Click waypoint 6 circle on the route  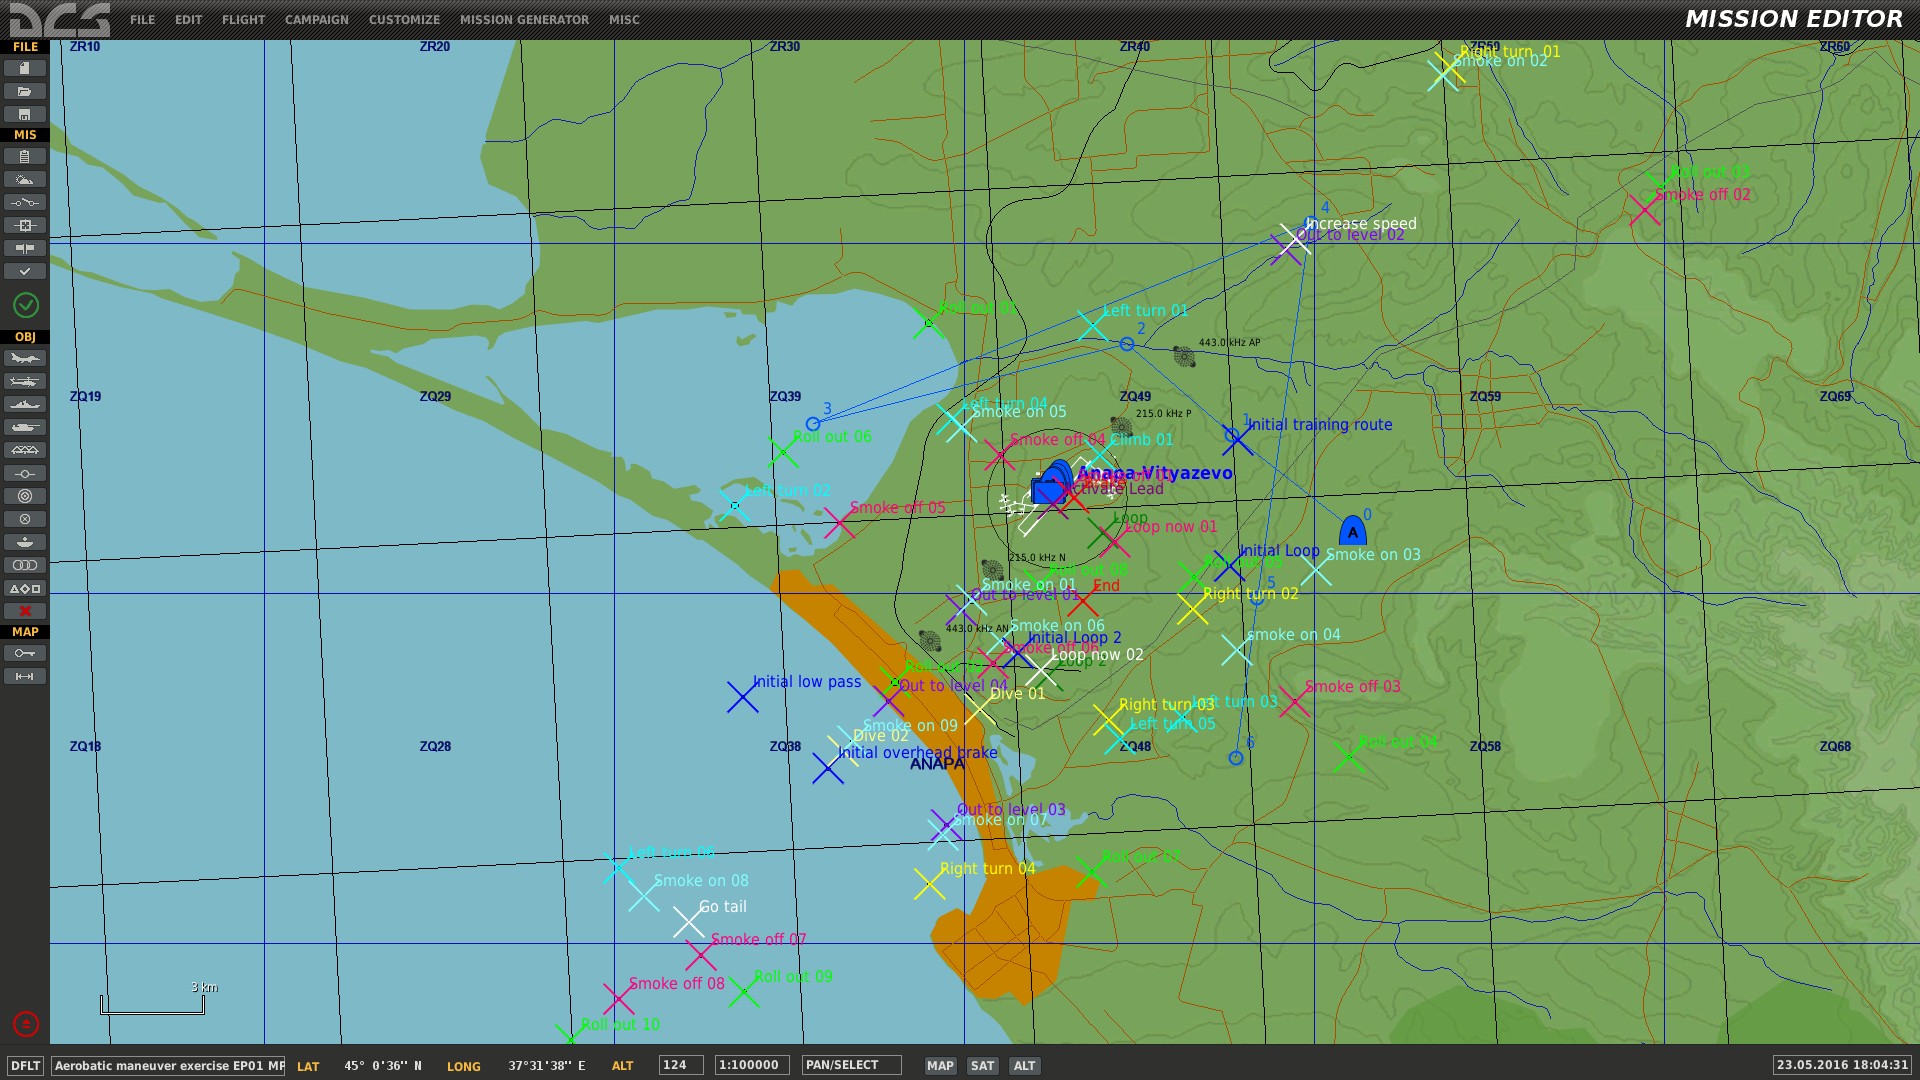click(x=1236, y=758)
